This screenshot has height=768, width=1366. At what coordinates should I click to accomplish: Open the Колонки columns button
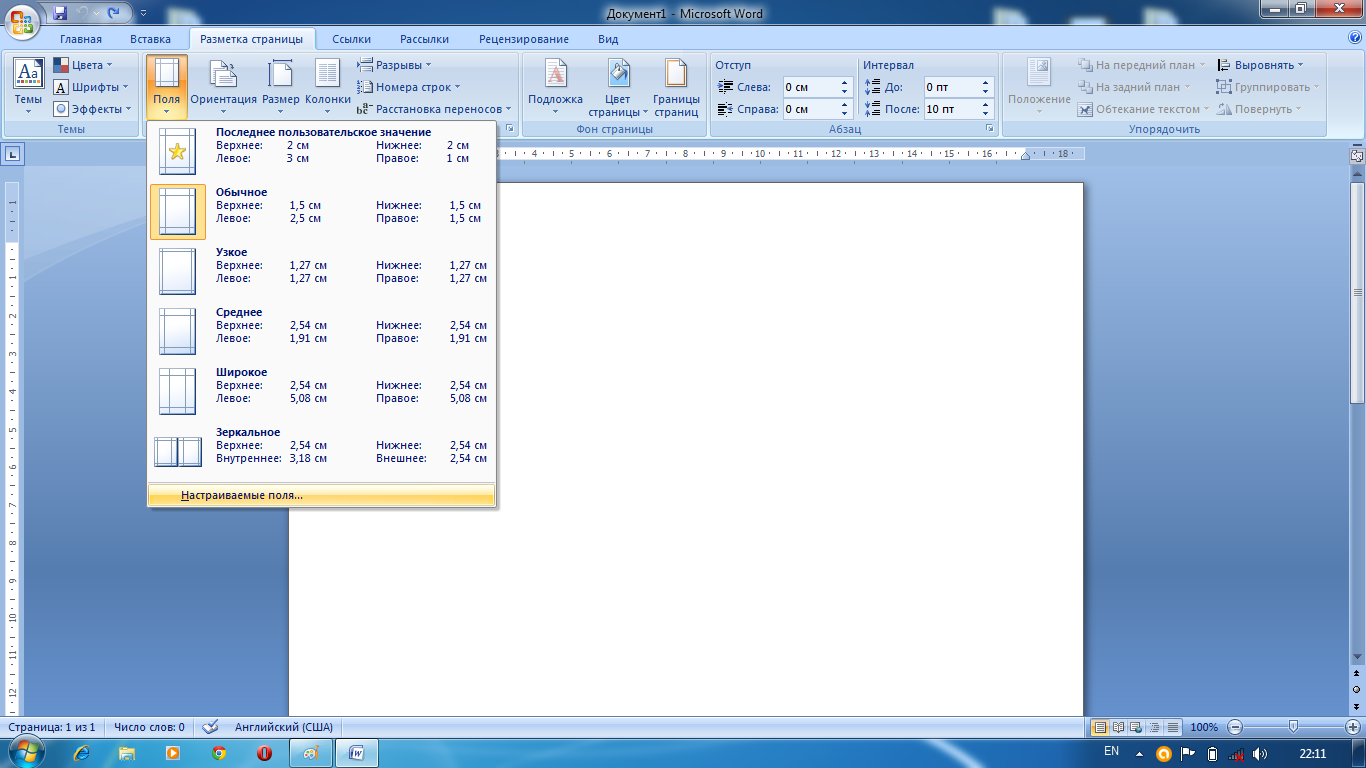coord(328,87)
